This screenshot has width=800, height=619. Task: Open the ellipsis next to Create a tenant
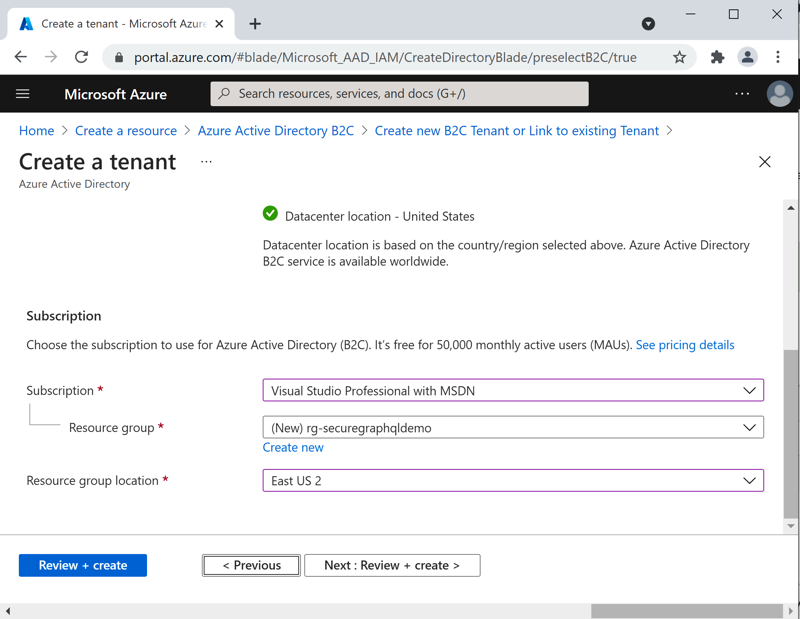click(206, 162)
